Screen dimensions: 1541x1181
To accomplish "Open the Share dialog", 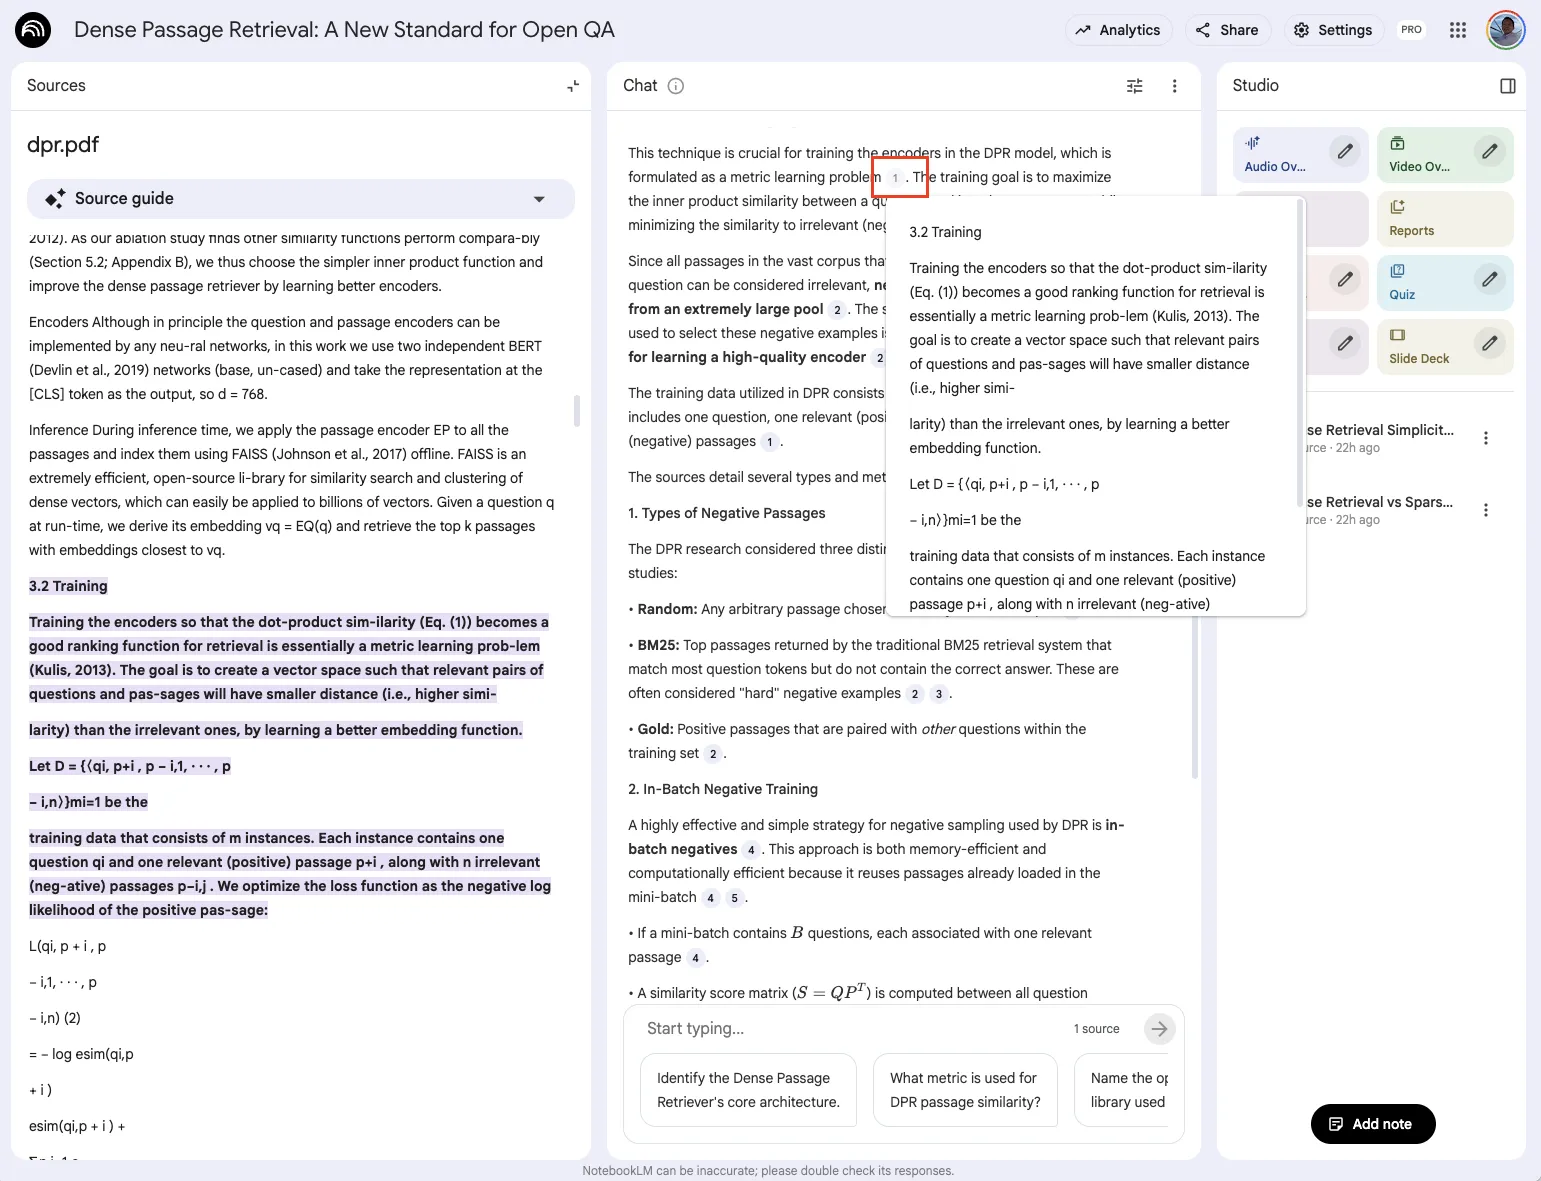I will tap(1227, 30).
